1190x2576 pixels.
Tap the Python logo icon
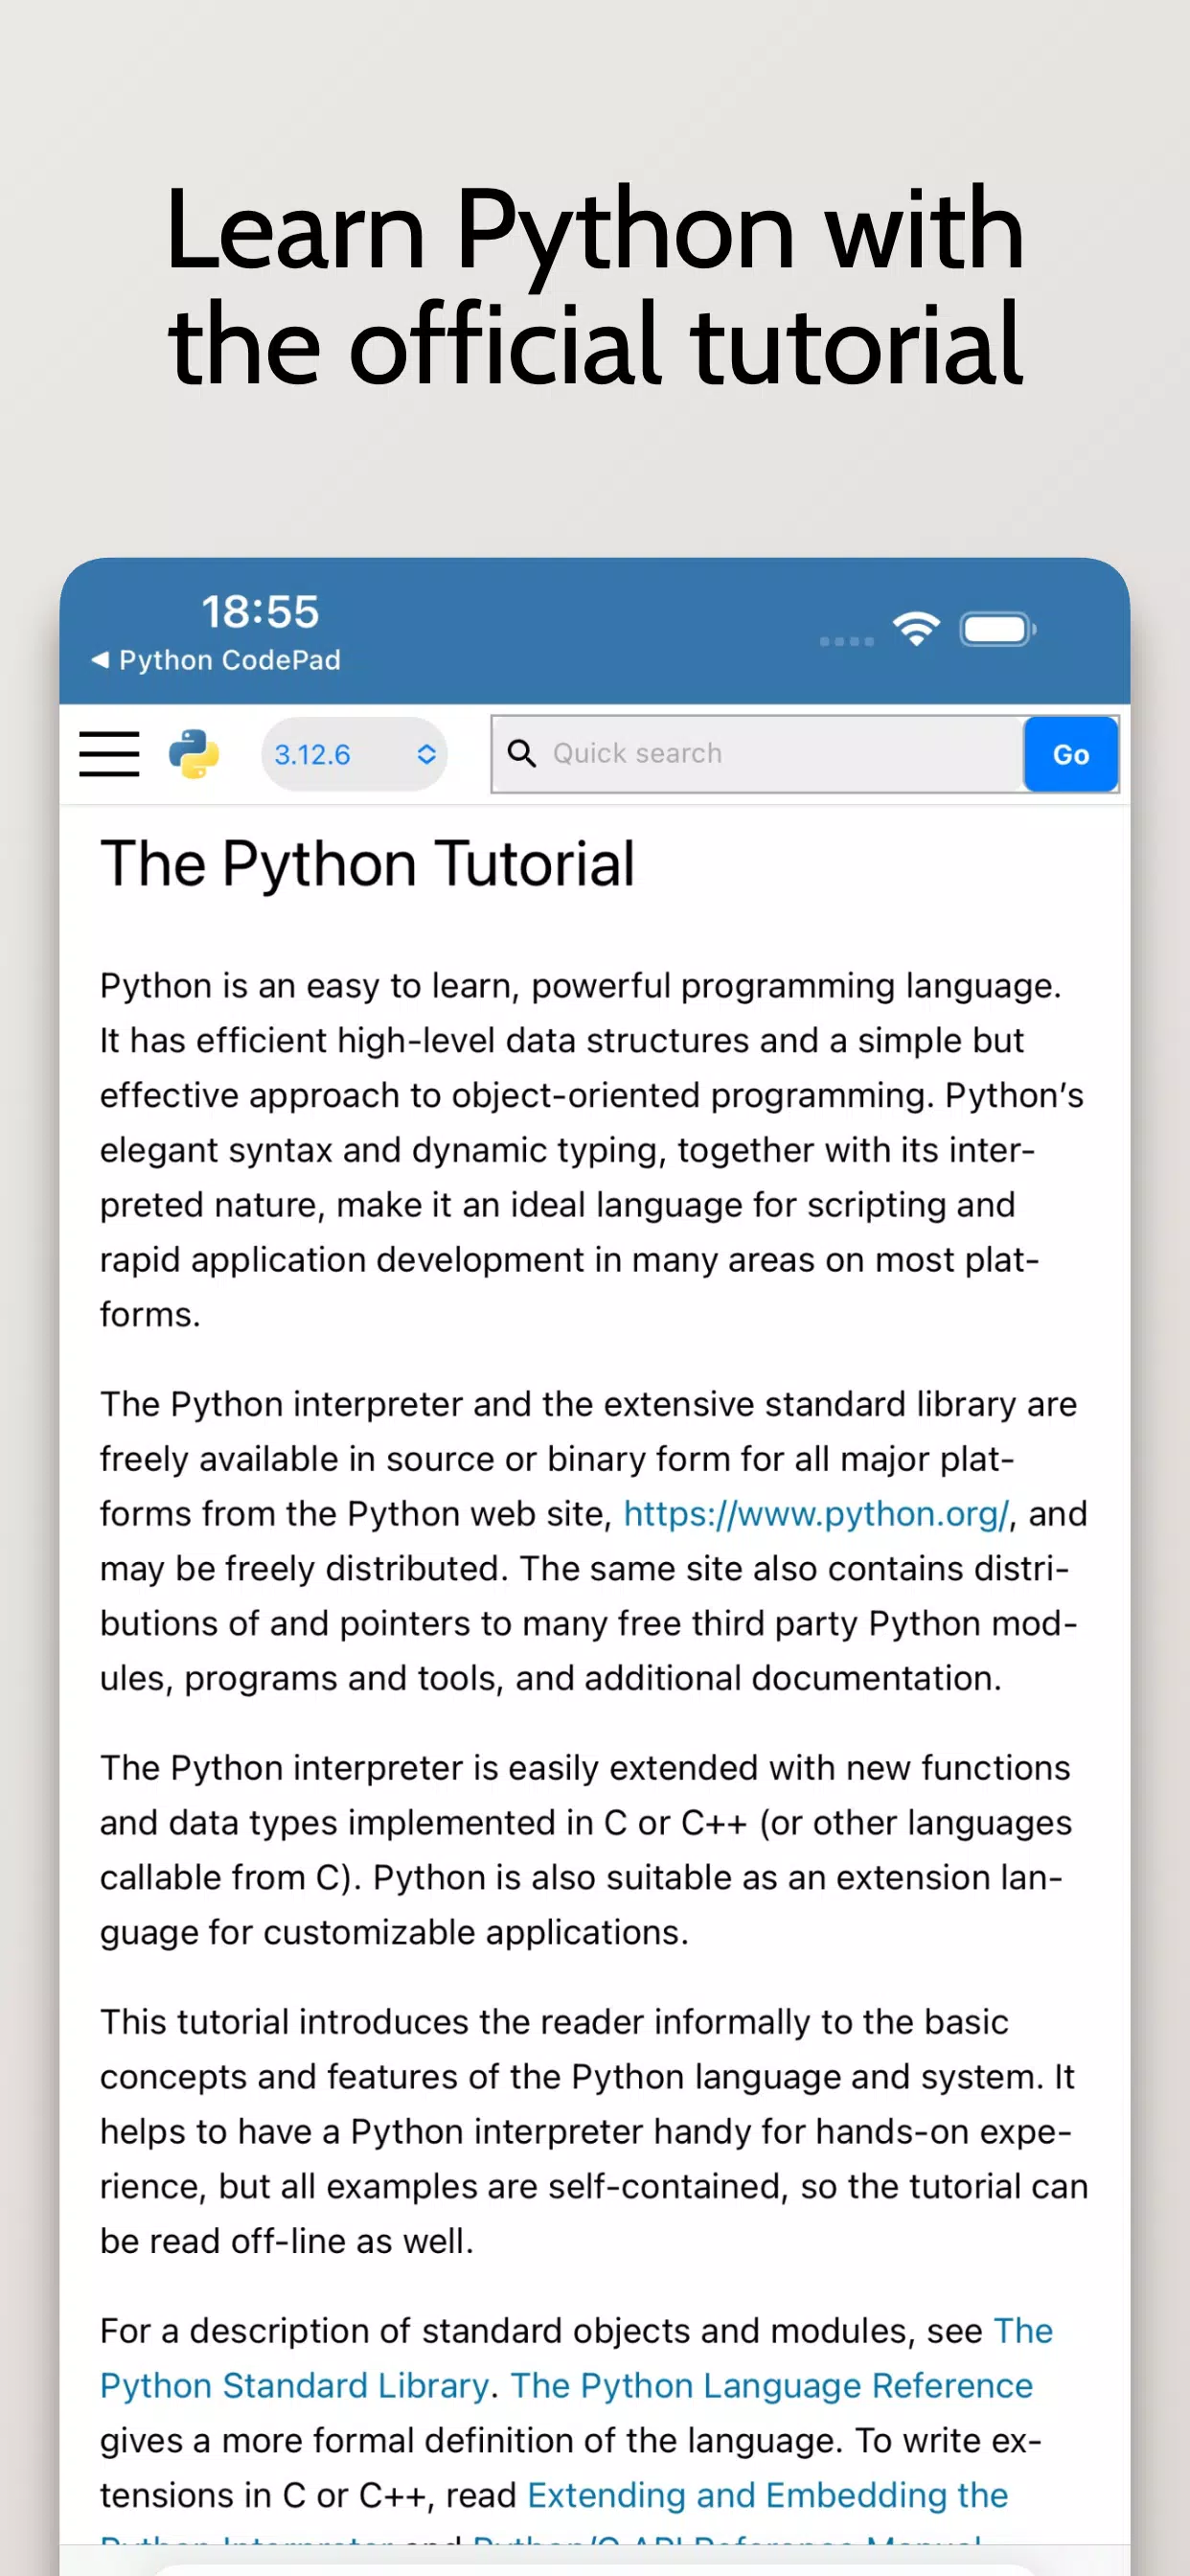click(x=194, y=754)
